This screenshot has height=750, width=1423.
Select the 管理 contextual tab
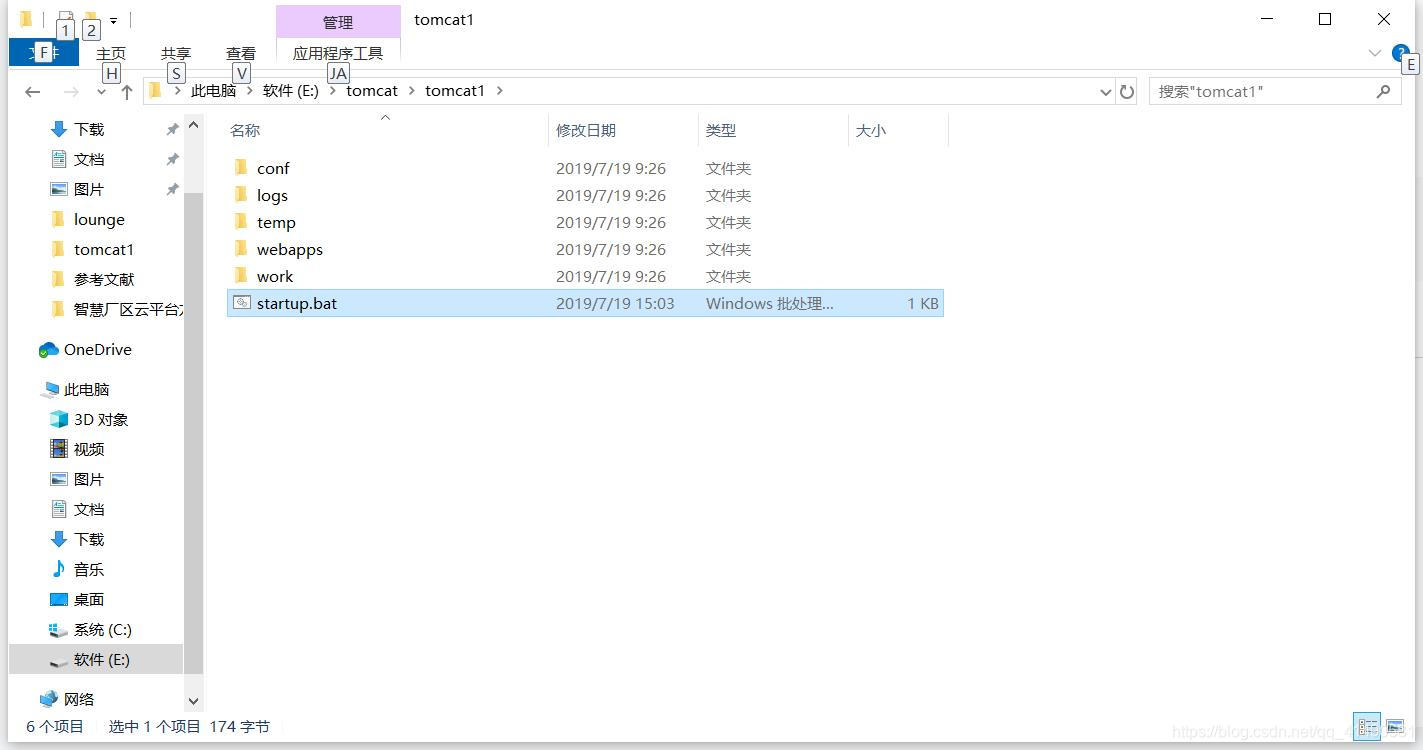tap(338, 22)
